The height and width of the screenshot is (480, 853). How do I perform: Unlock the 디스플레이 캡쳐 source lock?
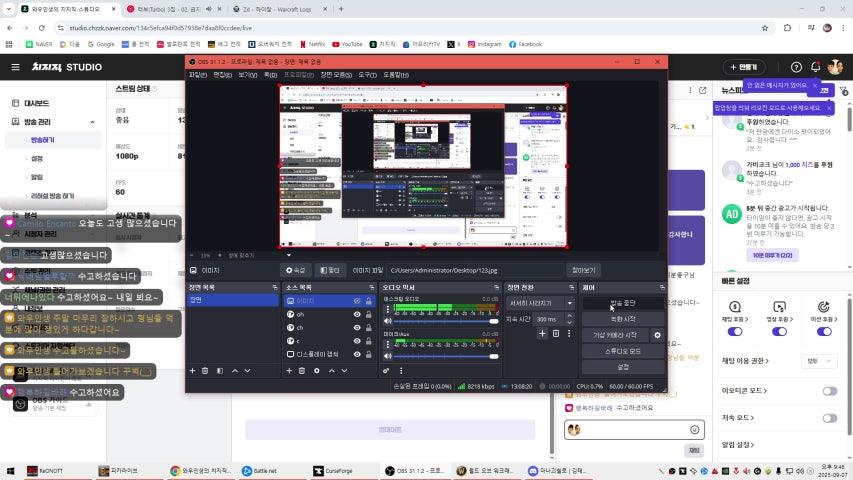pos(369,354)
